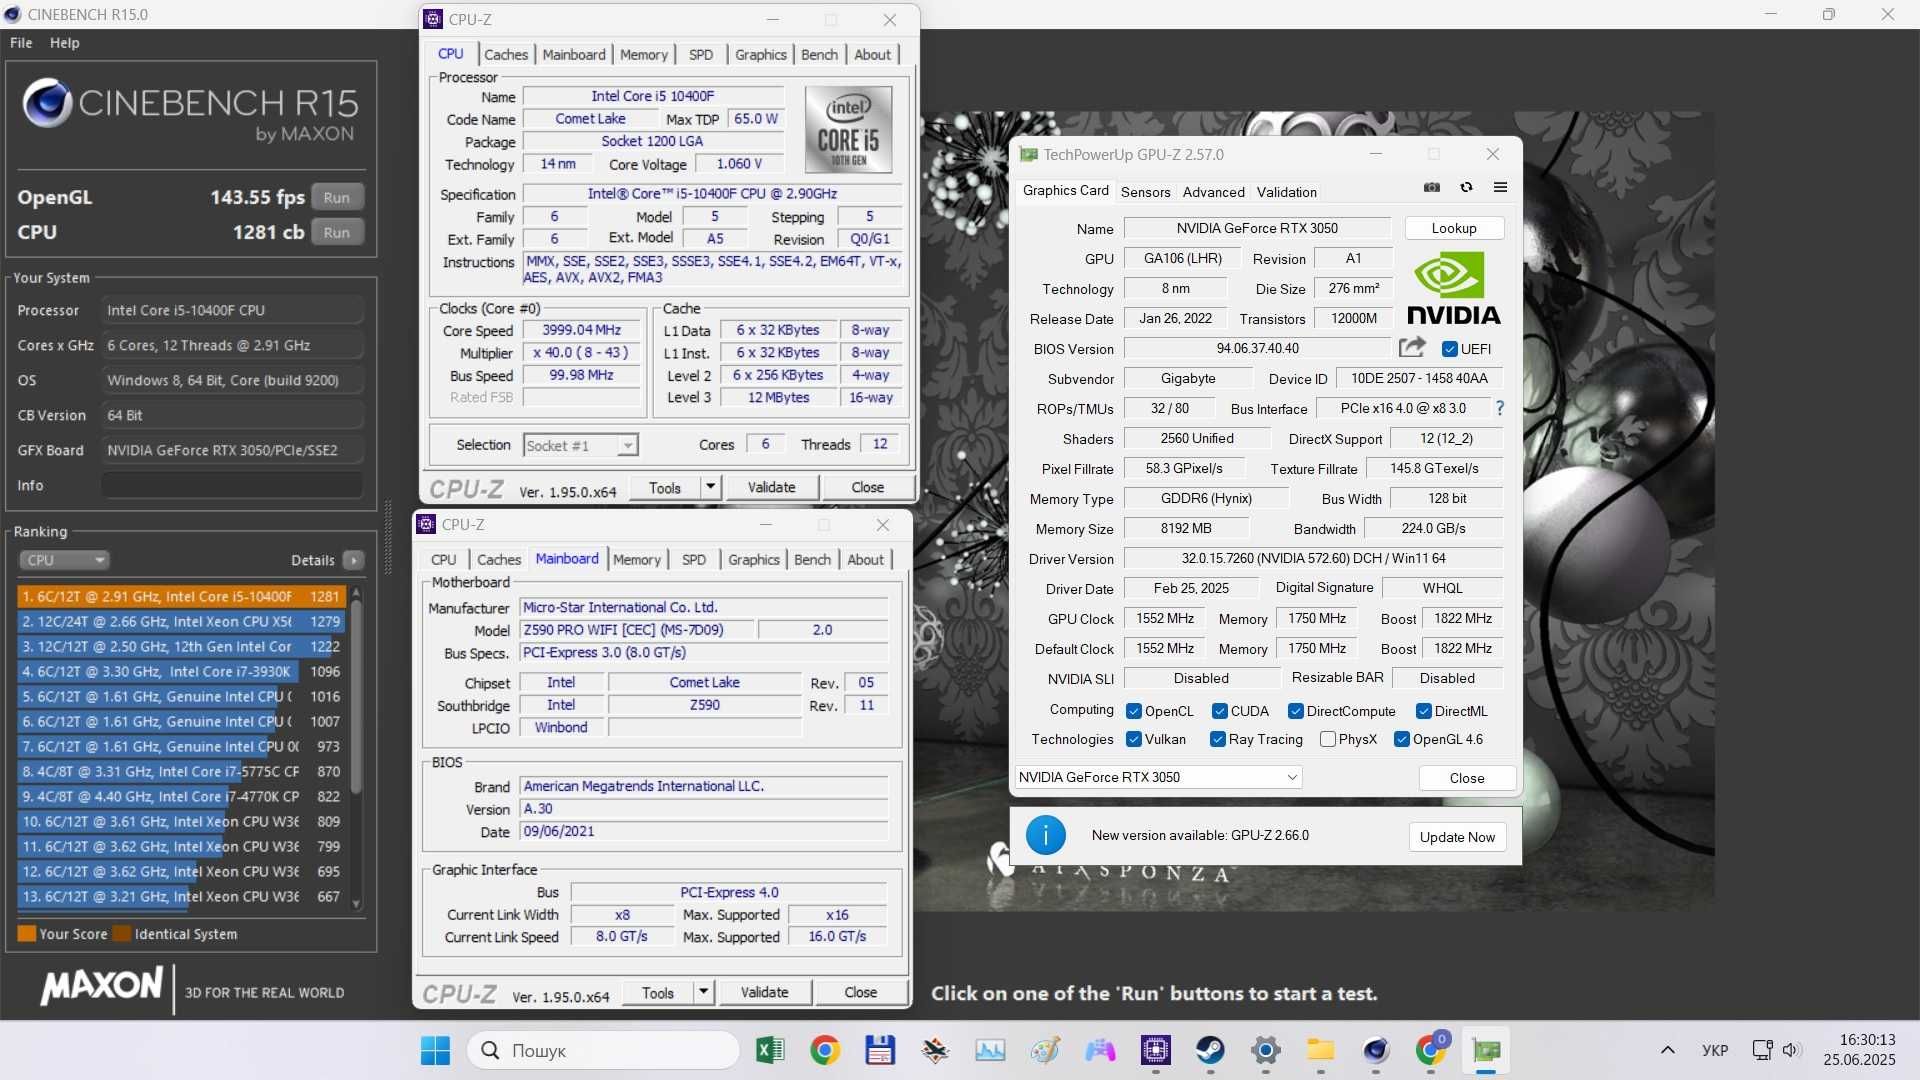Open the Ranking CPU dropdown

[x=64, y=560]
